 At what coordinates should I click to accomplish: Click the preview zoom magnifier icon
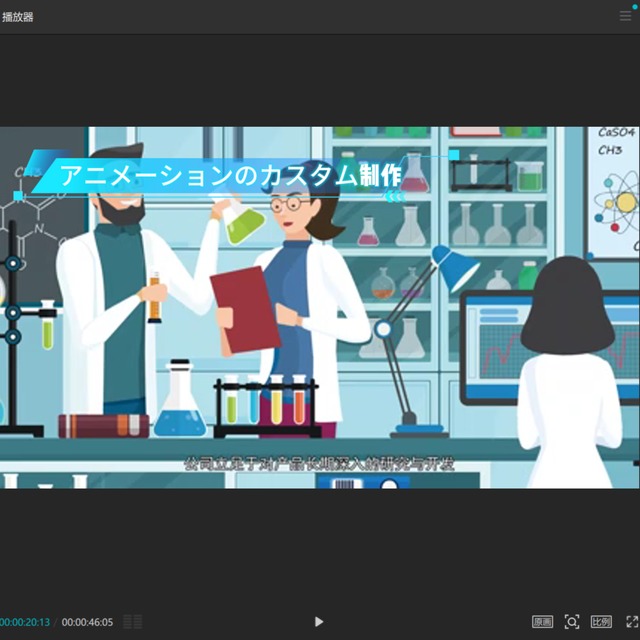(572, 622)
